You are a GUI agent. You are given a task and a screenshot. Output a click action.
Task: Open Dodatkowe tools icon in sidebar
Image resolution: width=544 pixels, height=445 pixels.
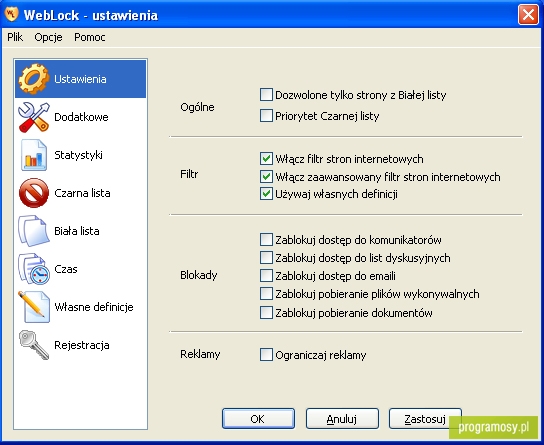pyautogui.click(x=34, y=117)
